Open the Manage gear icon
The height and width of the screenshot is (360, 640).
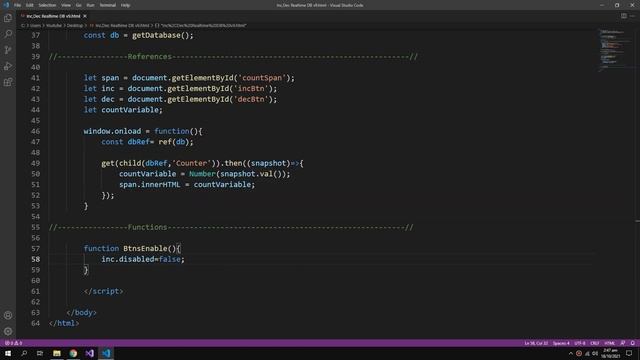coord(8,331)
